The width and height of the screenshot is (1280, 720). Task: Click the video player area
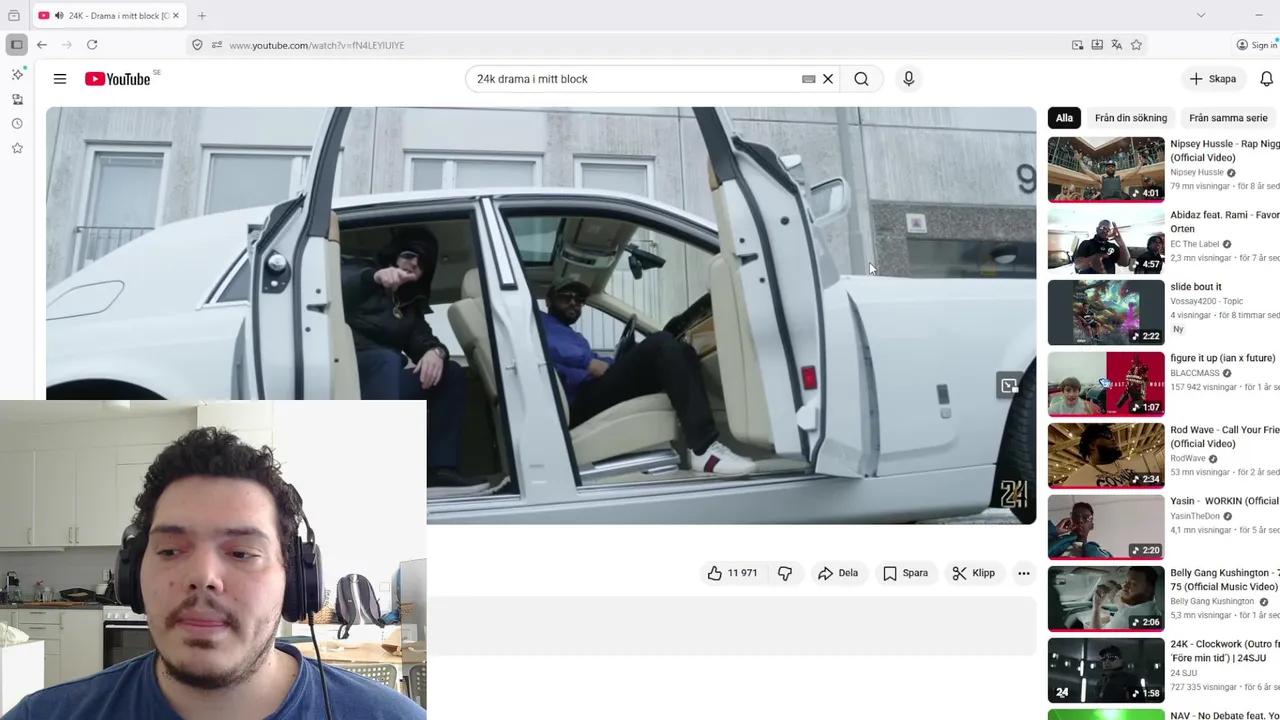point(541,315)
